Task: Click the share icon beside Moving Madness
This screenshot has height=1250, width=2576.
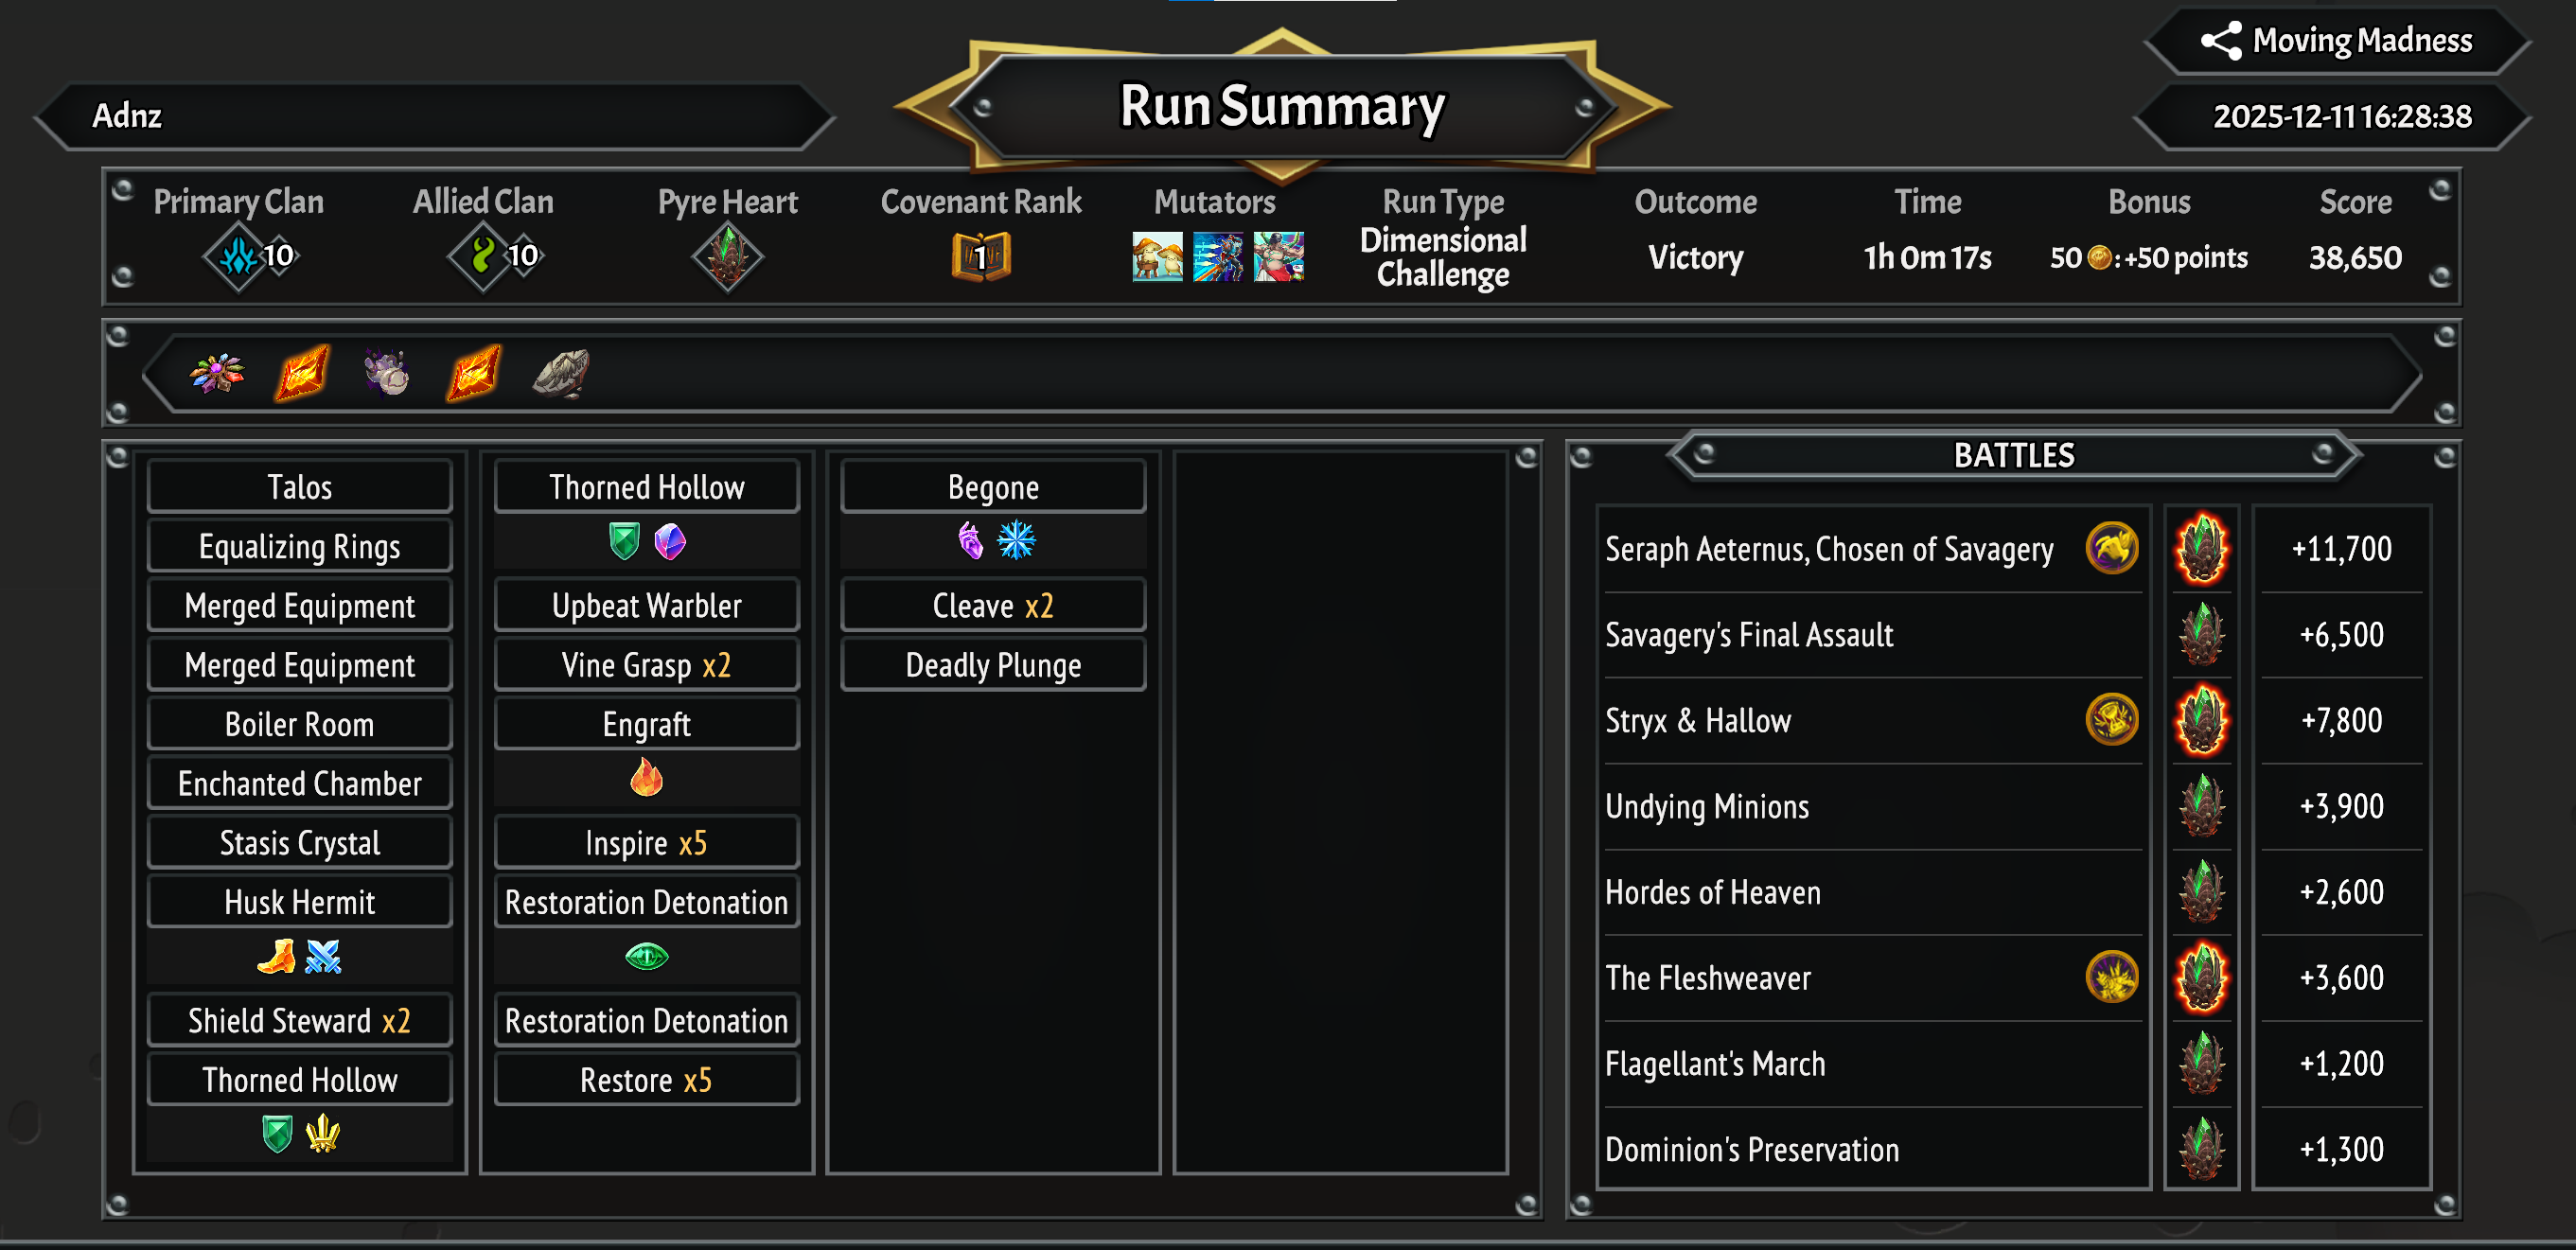Action: click(x=2220, y=41)
